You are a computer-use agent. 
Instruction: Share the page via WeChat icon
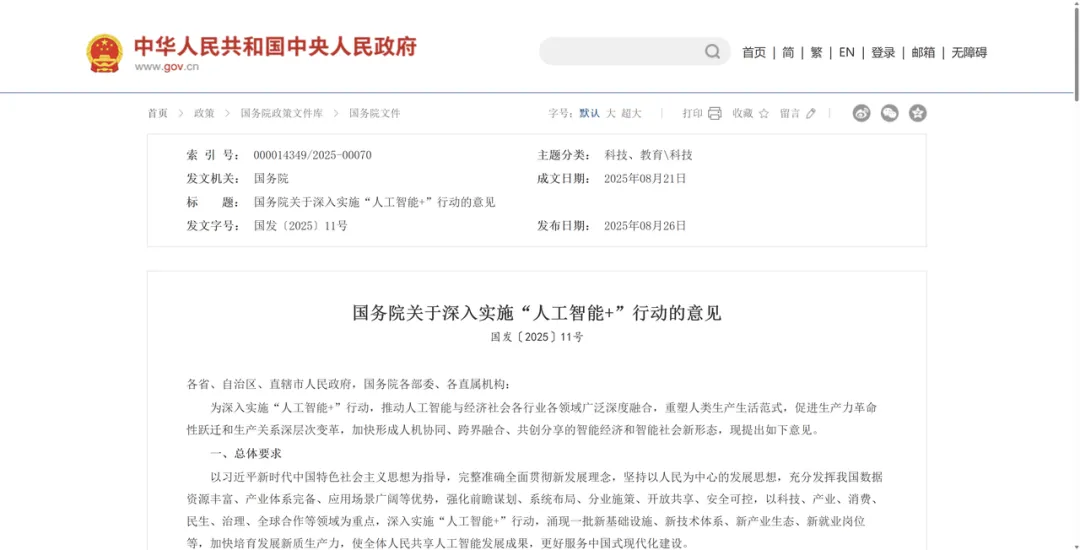889,114
